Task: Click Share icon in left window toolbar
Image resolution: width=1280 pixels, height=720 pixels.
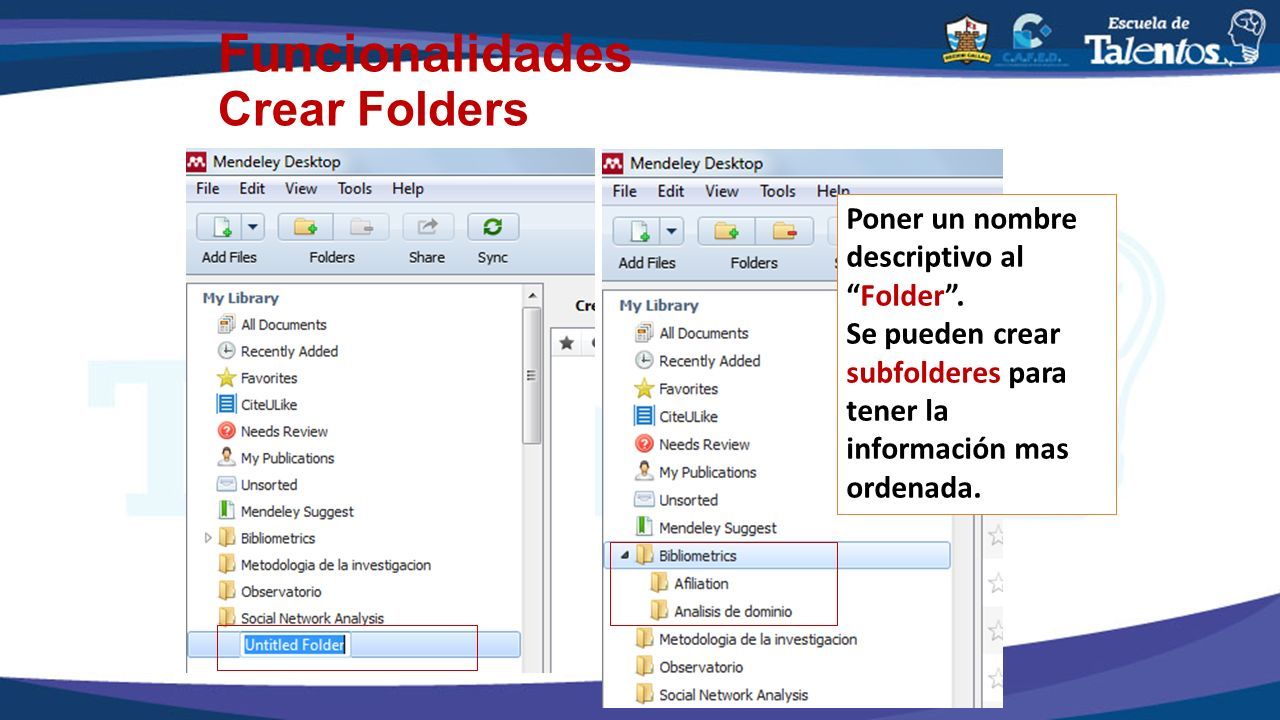Action: pos(428,227)
